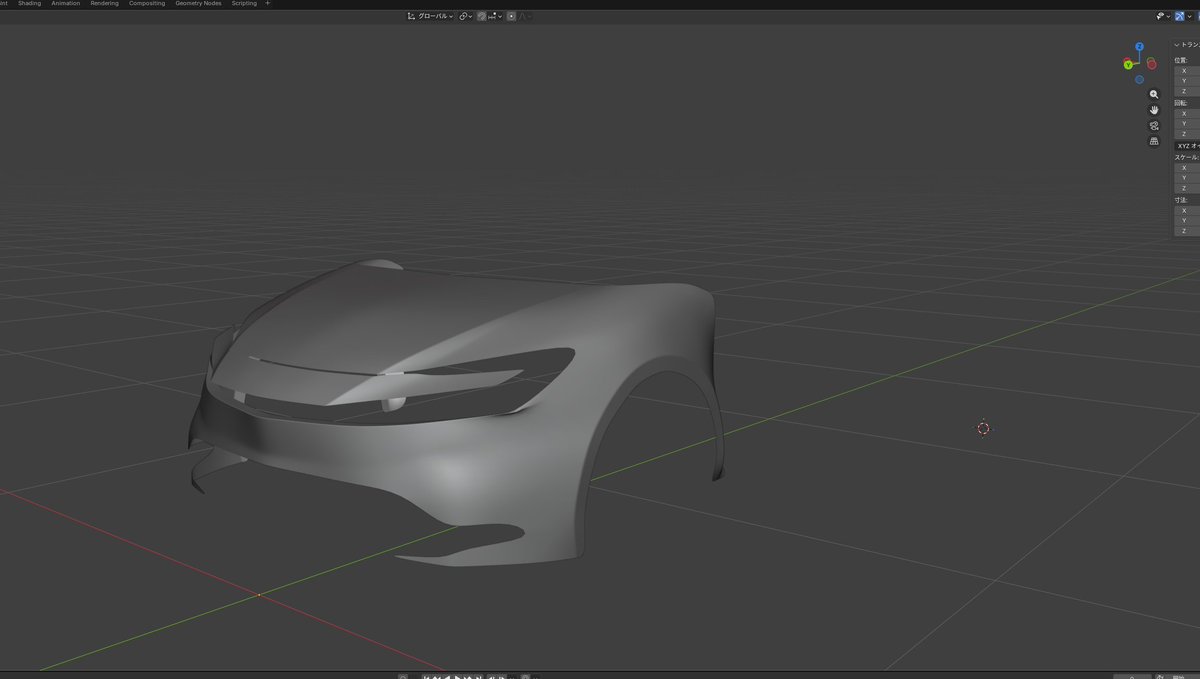Viewport: 1200px width, 679px height.
Task: Snap view to the negative Z axis
Action: click(1139, 79)
